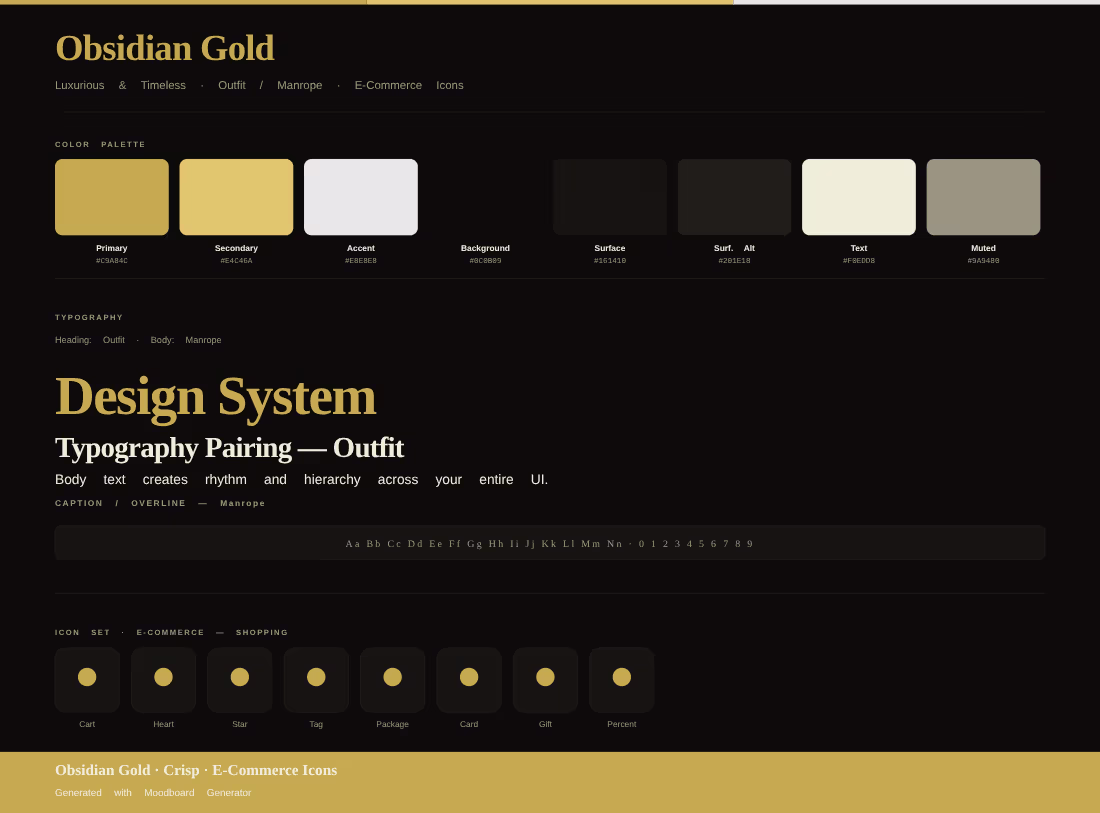Click the Primary hex code #C9A84C

112,261
